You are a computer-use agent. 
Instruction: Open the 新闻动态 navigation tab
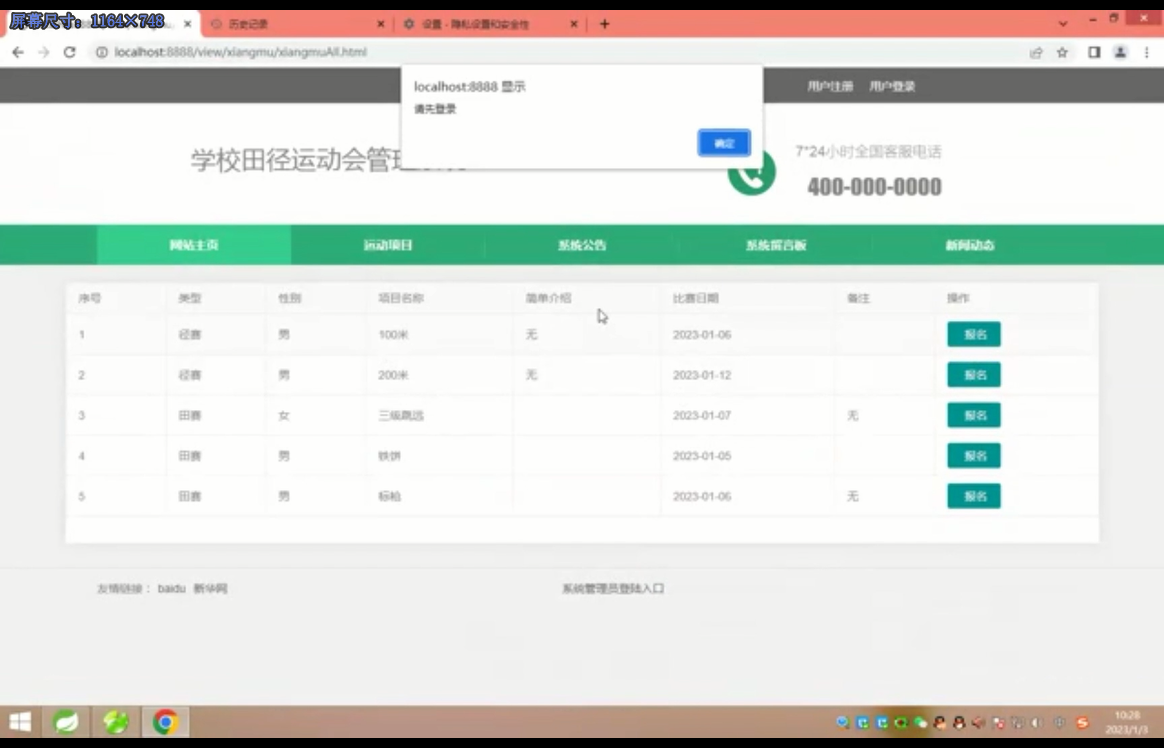[969, 244]
